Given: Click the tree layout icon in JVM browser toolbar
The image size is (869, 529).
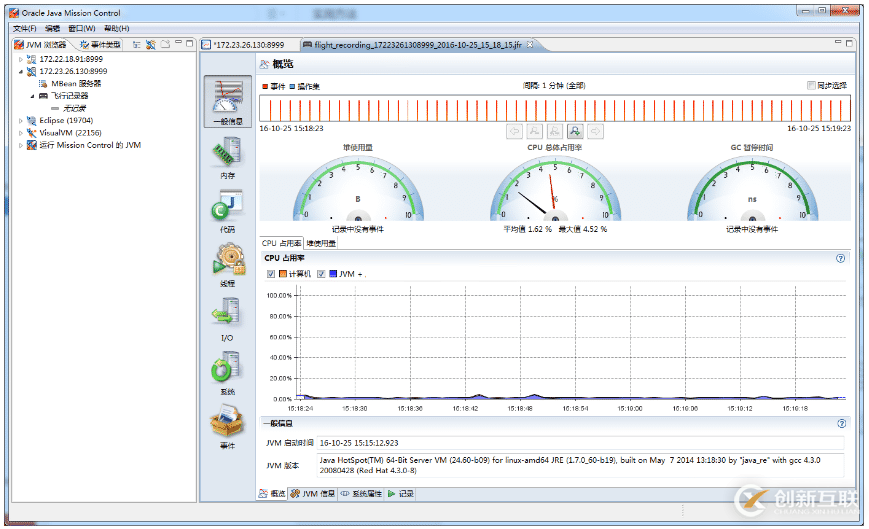Looking at the screenshot, I should 136,44.
